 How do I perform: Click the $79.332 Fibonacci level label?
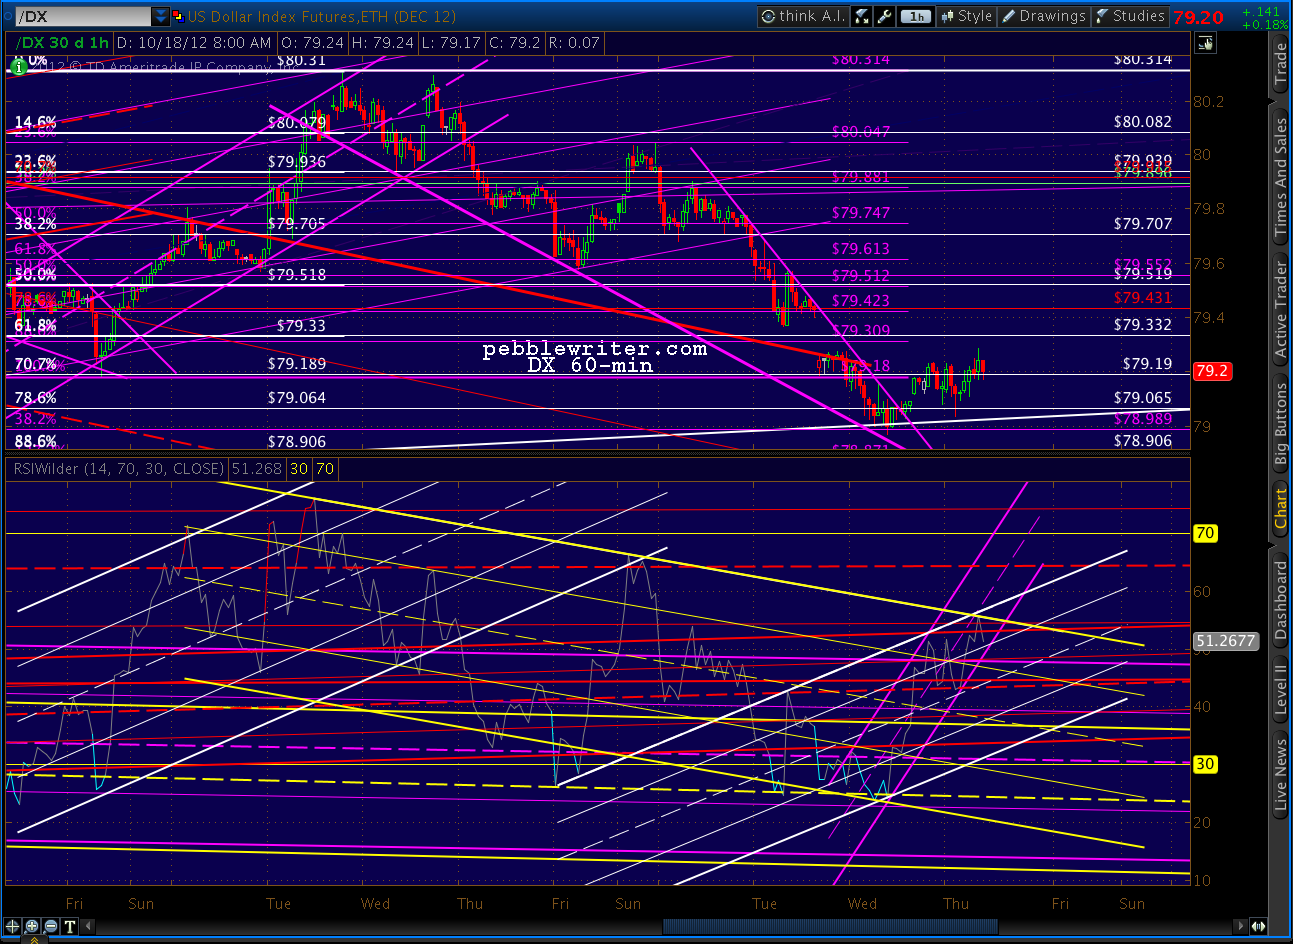1143,325
